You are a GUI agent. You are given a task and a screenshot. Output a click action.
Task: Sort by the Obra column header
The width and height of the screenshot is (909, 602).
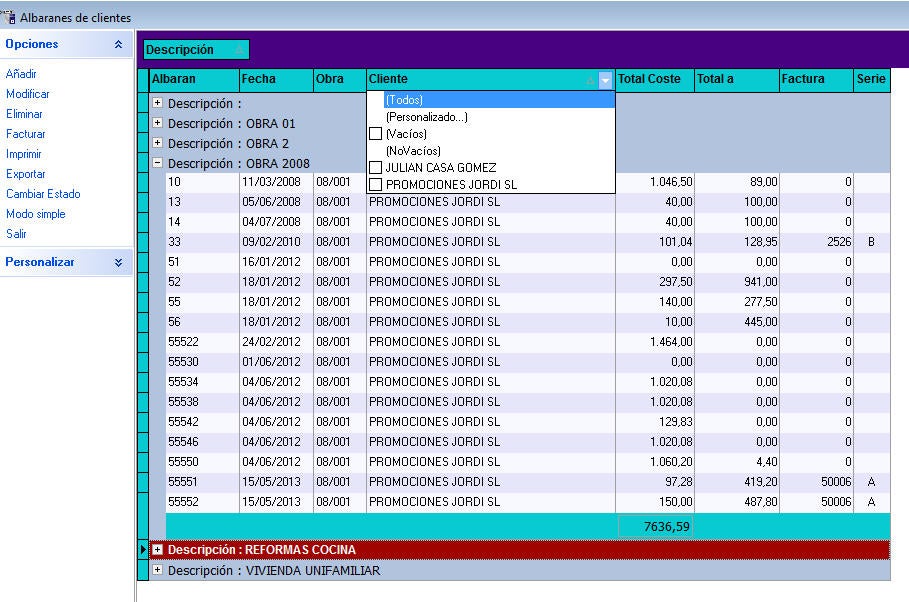pos(340,79)
